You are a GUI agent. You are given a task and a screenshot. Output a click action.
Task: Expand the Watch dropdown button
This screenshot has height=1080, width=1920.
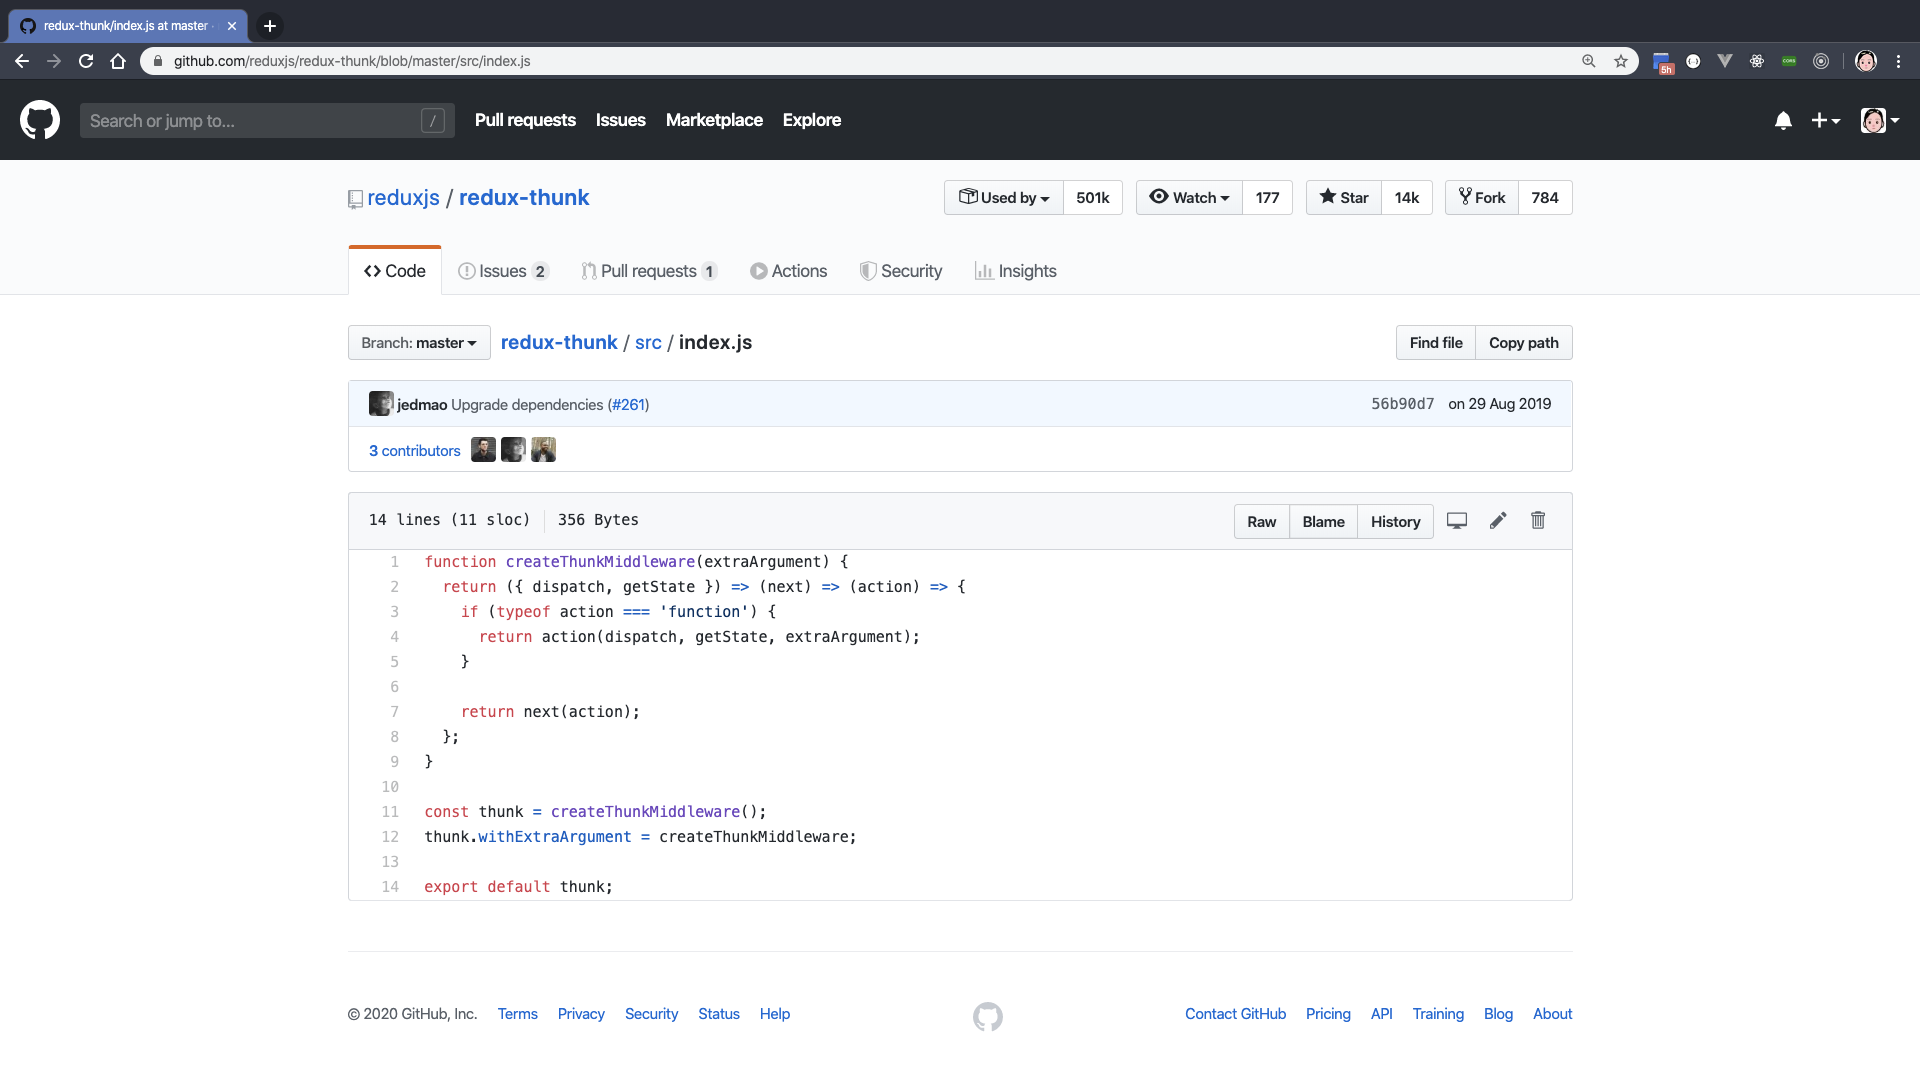pyautogui.click(x=1189, y=198)
